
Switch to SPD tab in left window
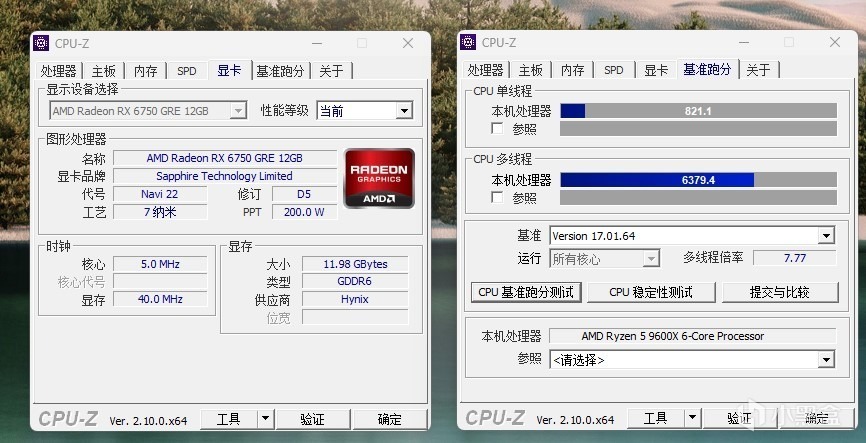click(187, 71)
